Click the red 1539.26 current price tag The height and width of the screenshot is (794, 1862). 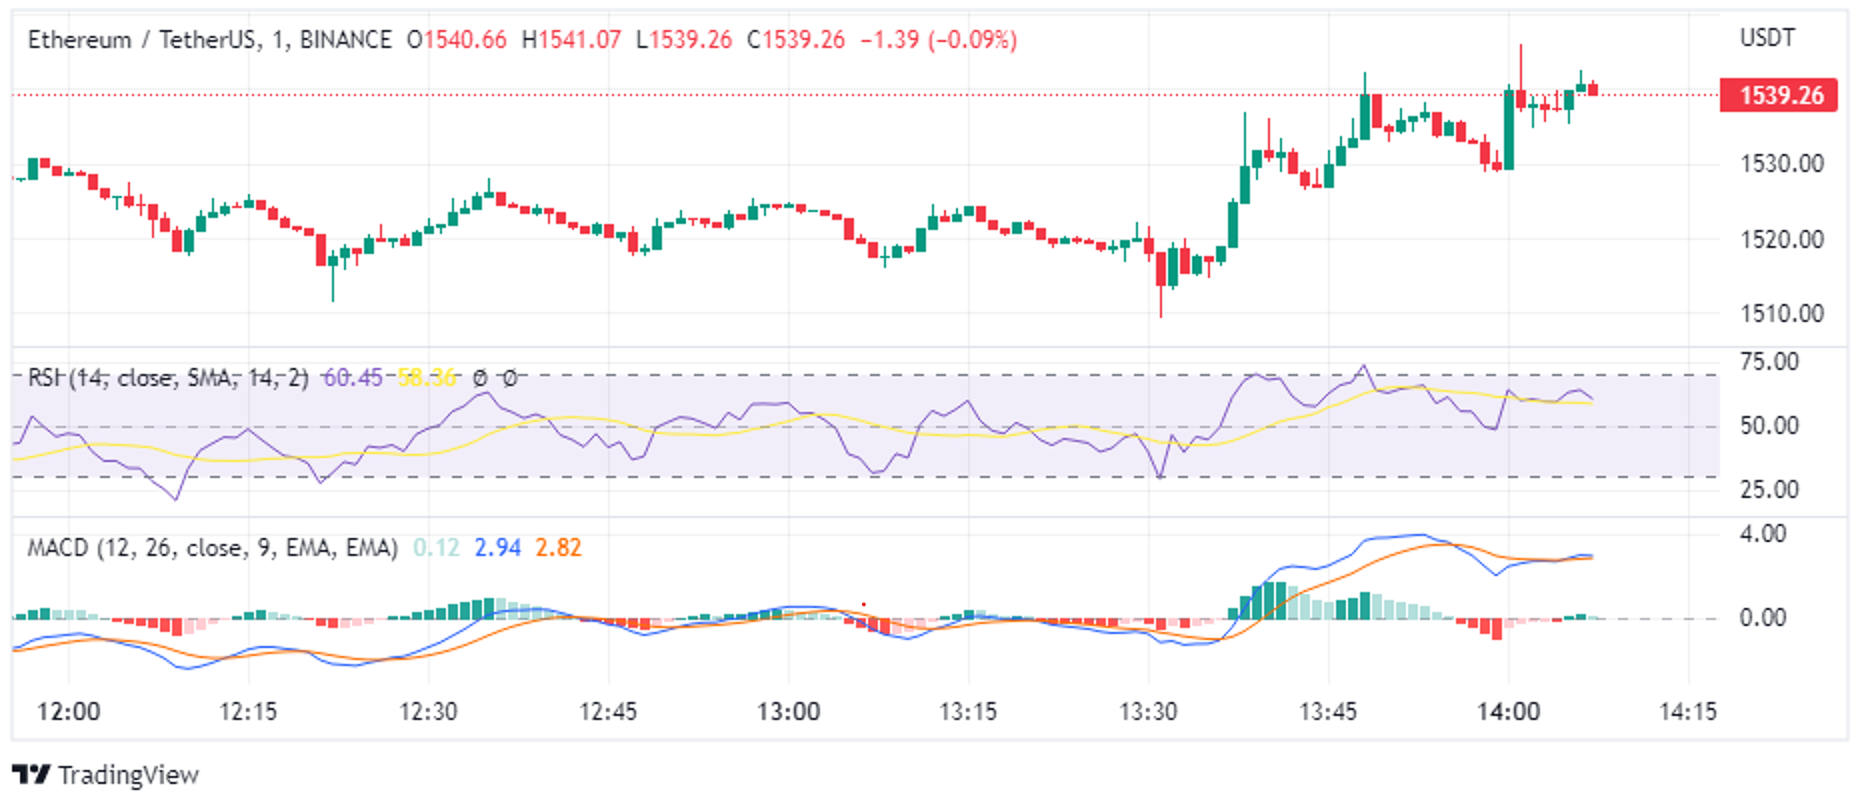tap(1778, 95)
